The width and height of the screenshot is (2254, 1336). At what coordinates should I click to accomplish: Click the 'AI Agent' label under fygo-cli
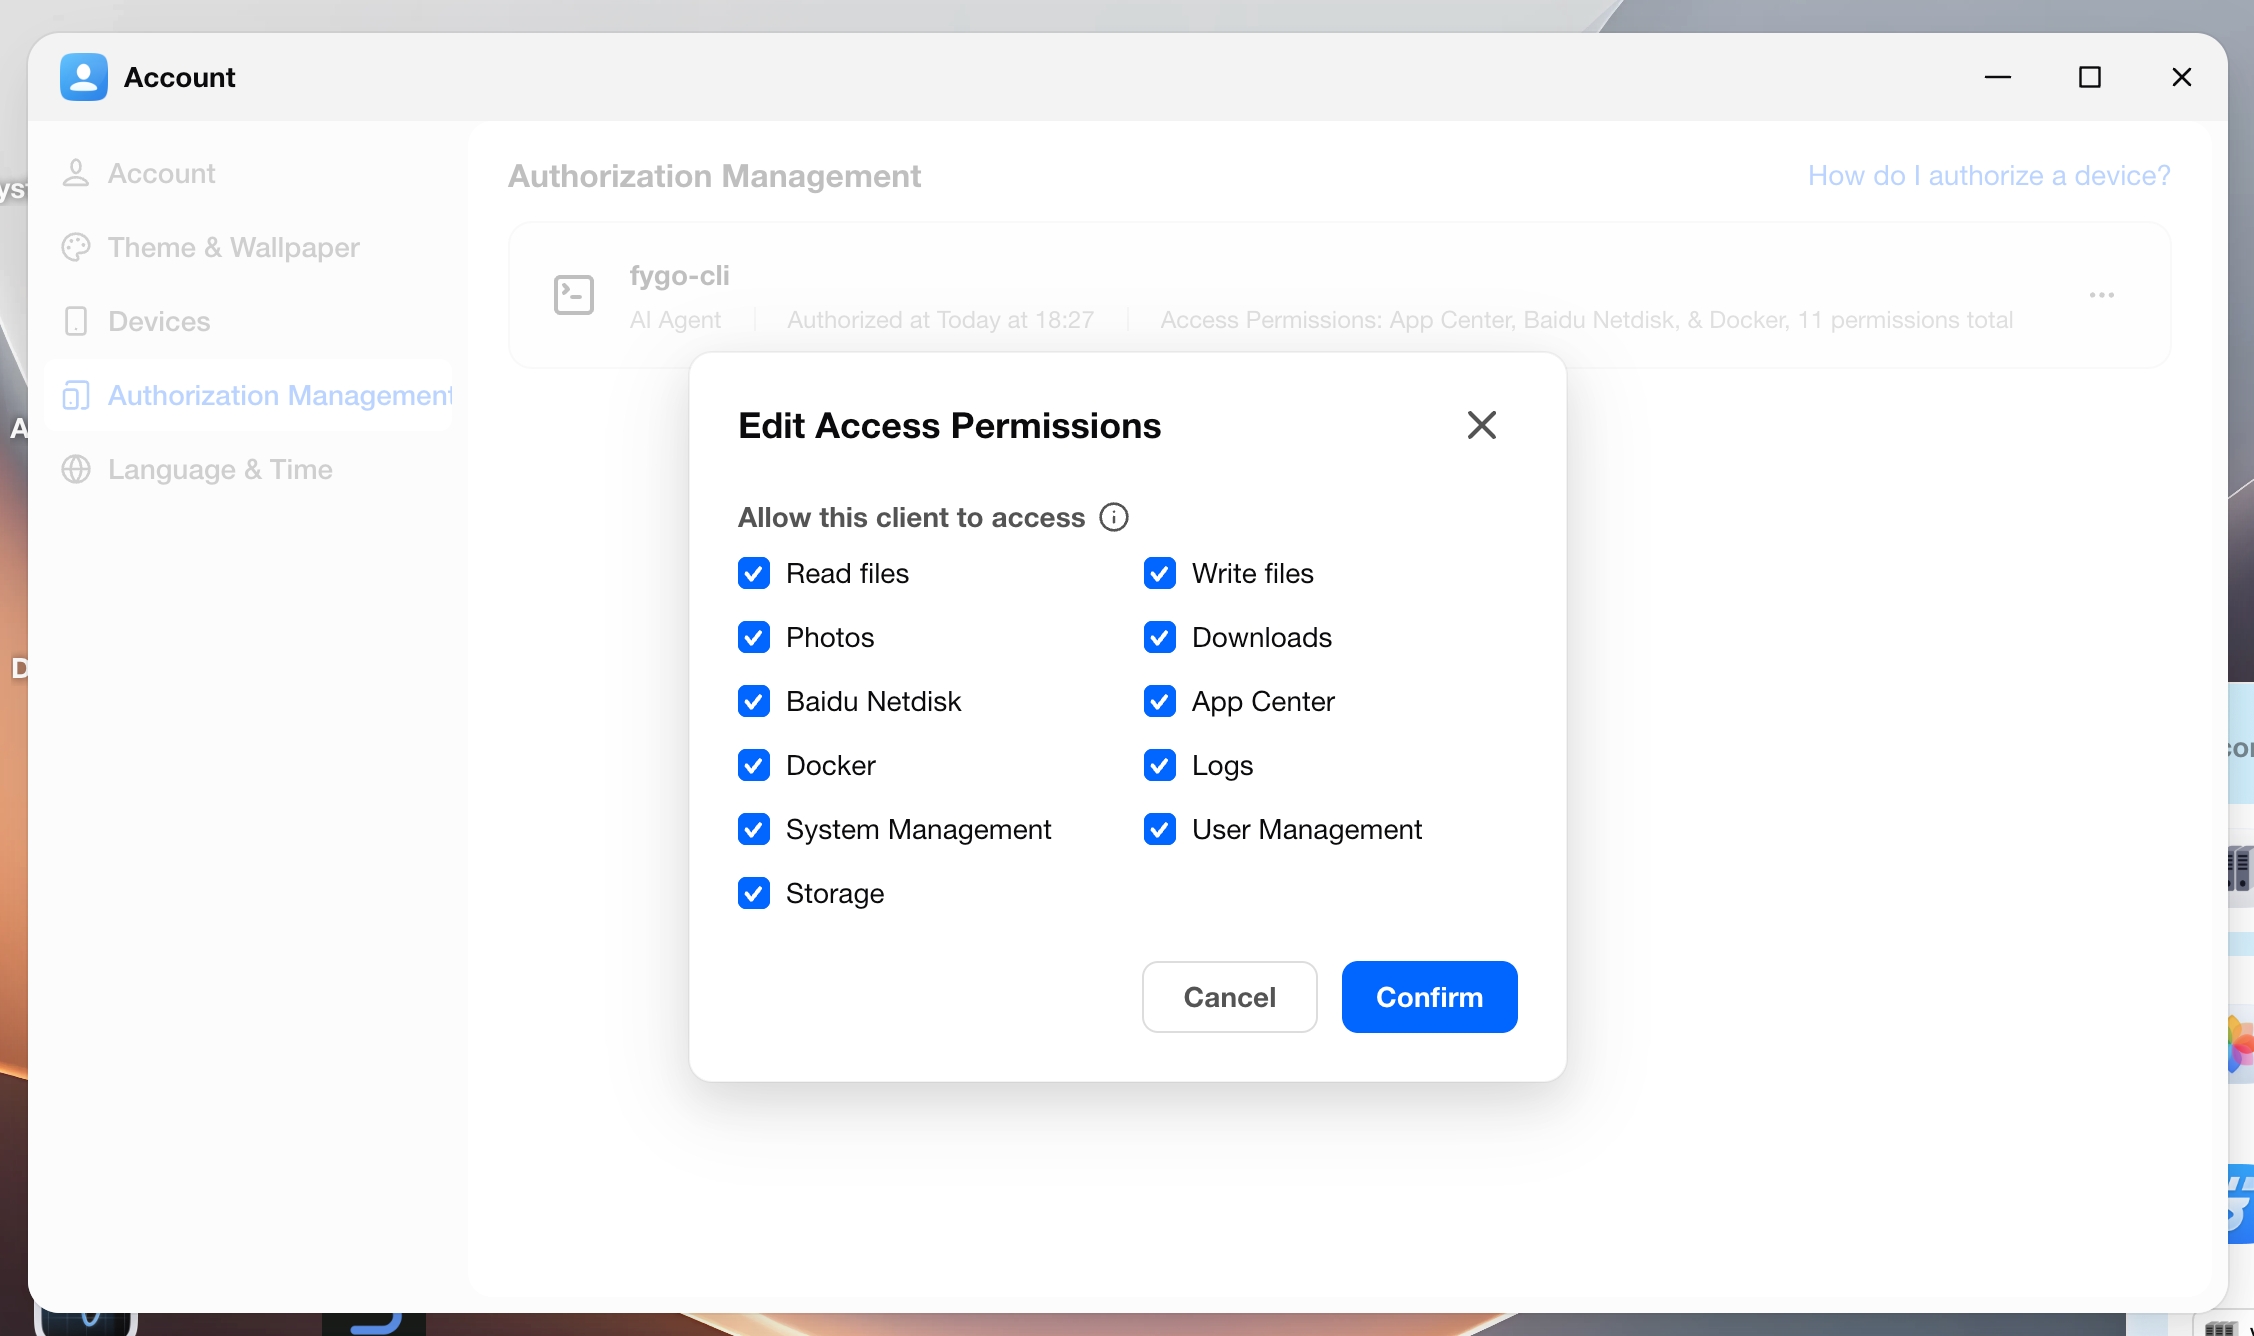coord(675,320)
